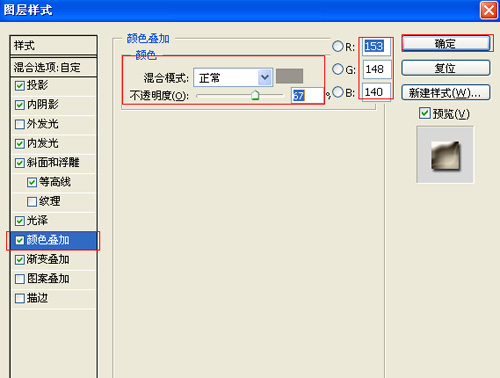Image resolution: width=500 pixels, height=378 pixels.
Task: Open the 投影 style settings
Action: click(x=37, y=85)
